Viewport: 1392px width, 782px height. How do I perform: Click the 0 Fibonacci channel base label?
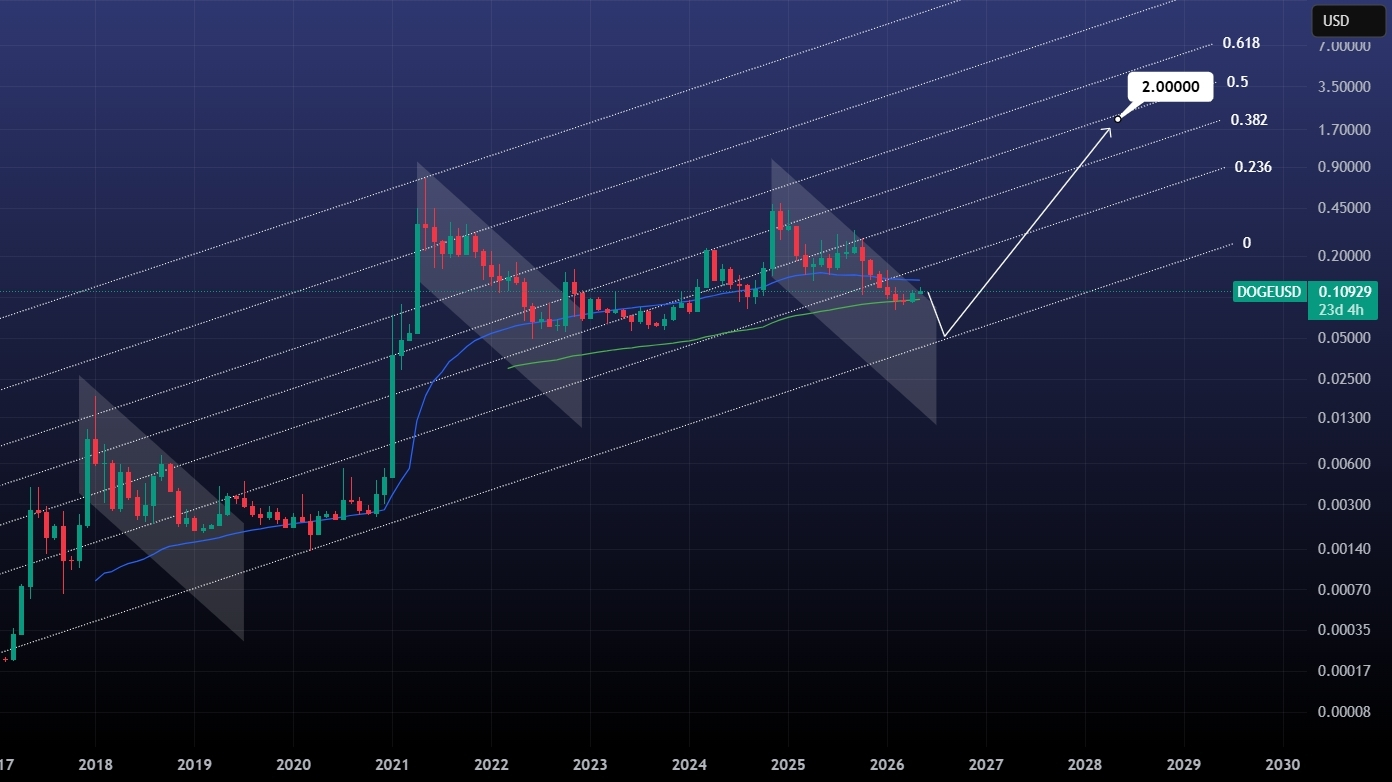coord(1247,243)
